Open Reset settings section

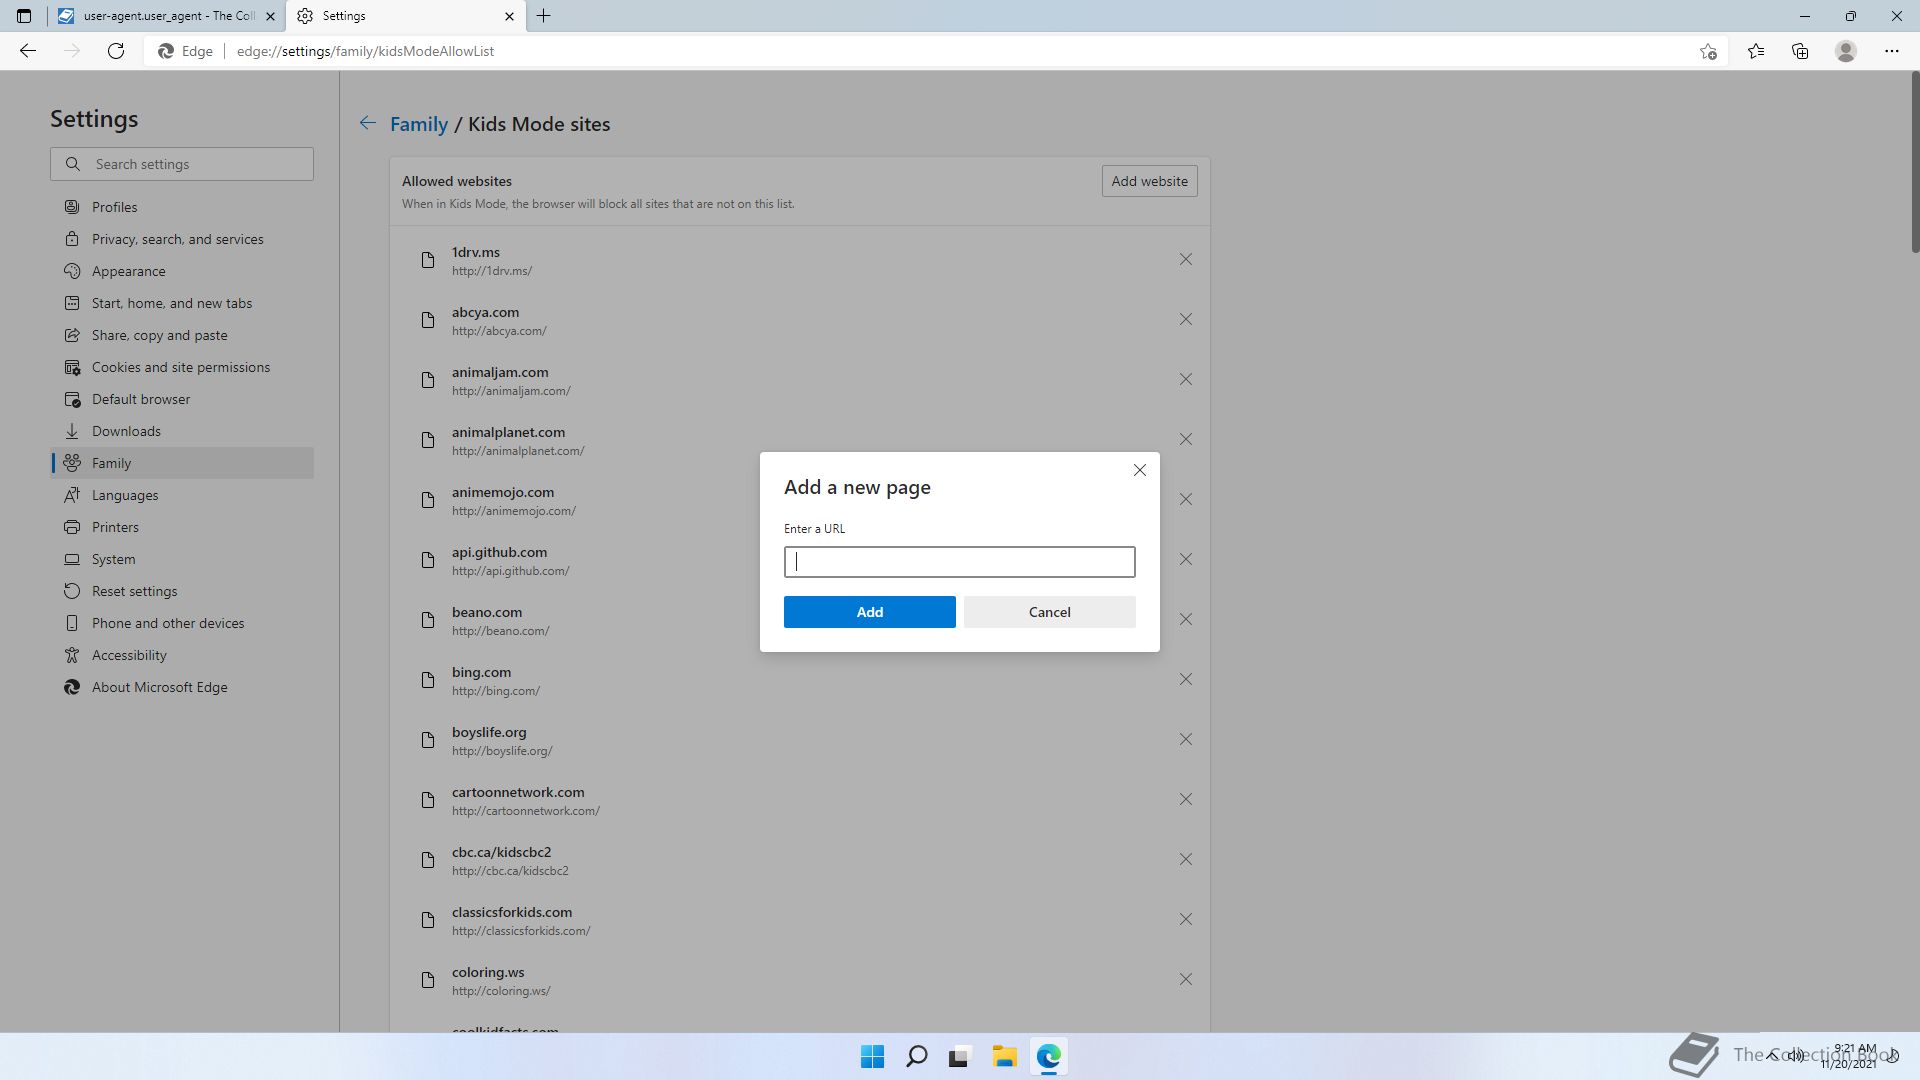[182, 591]
